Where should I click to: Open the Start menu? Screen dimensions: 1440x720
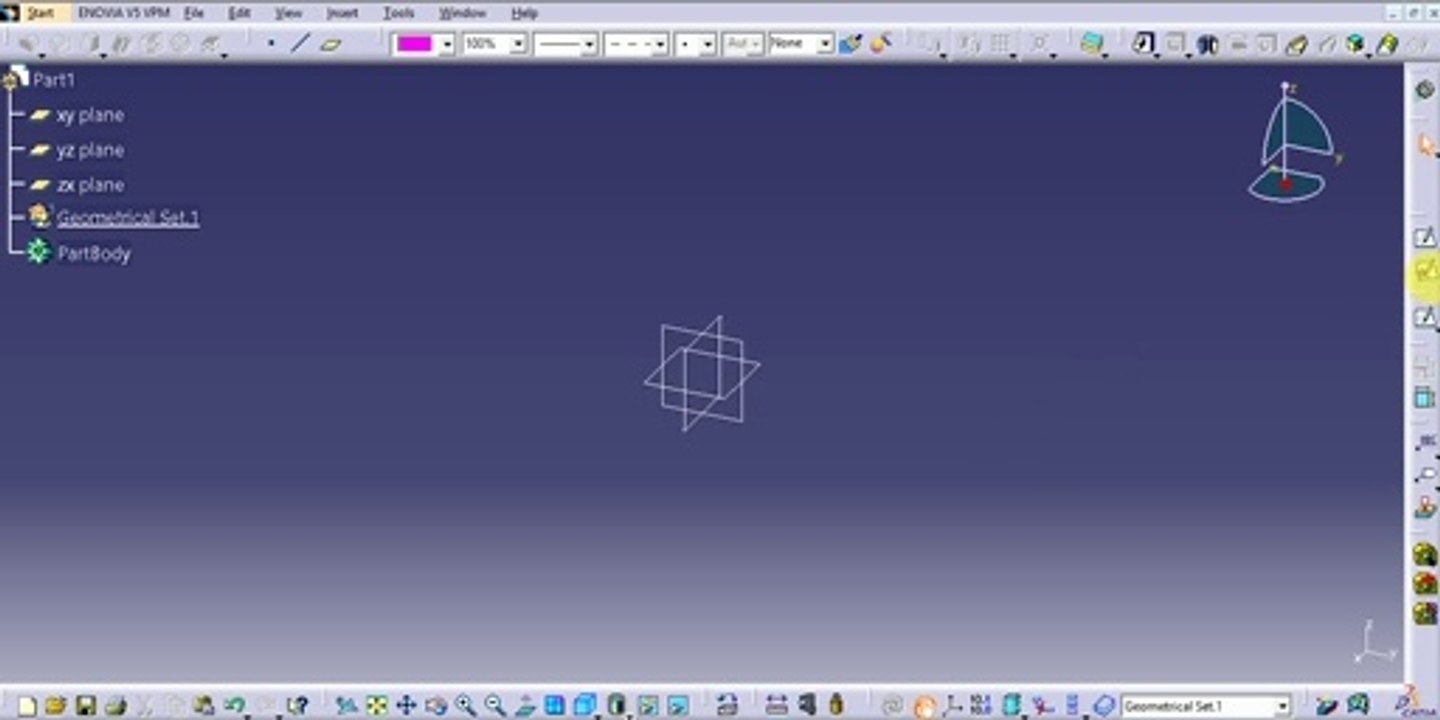39,13
